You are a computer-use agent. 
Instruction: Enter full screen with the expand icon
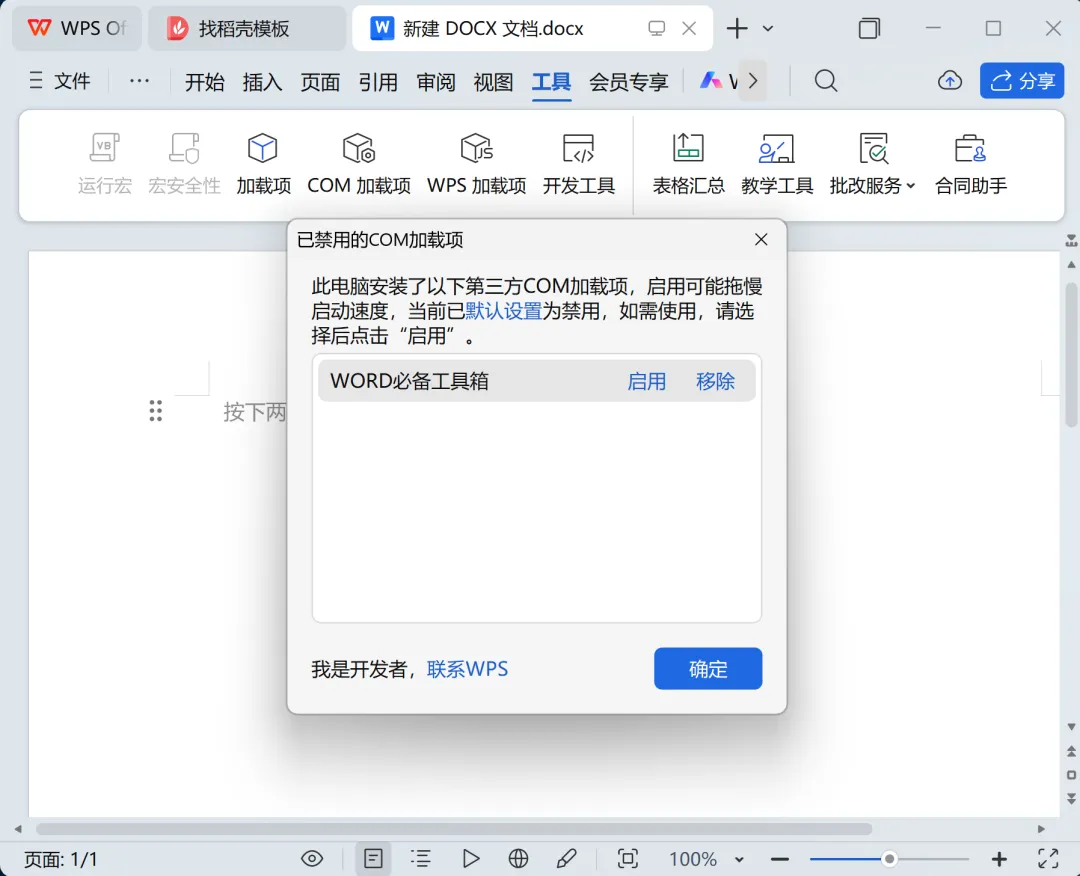click(x=1048, y=859)
